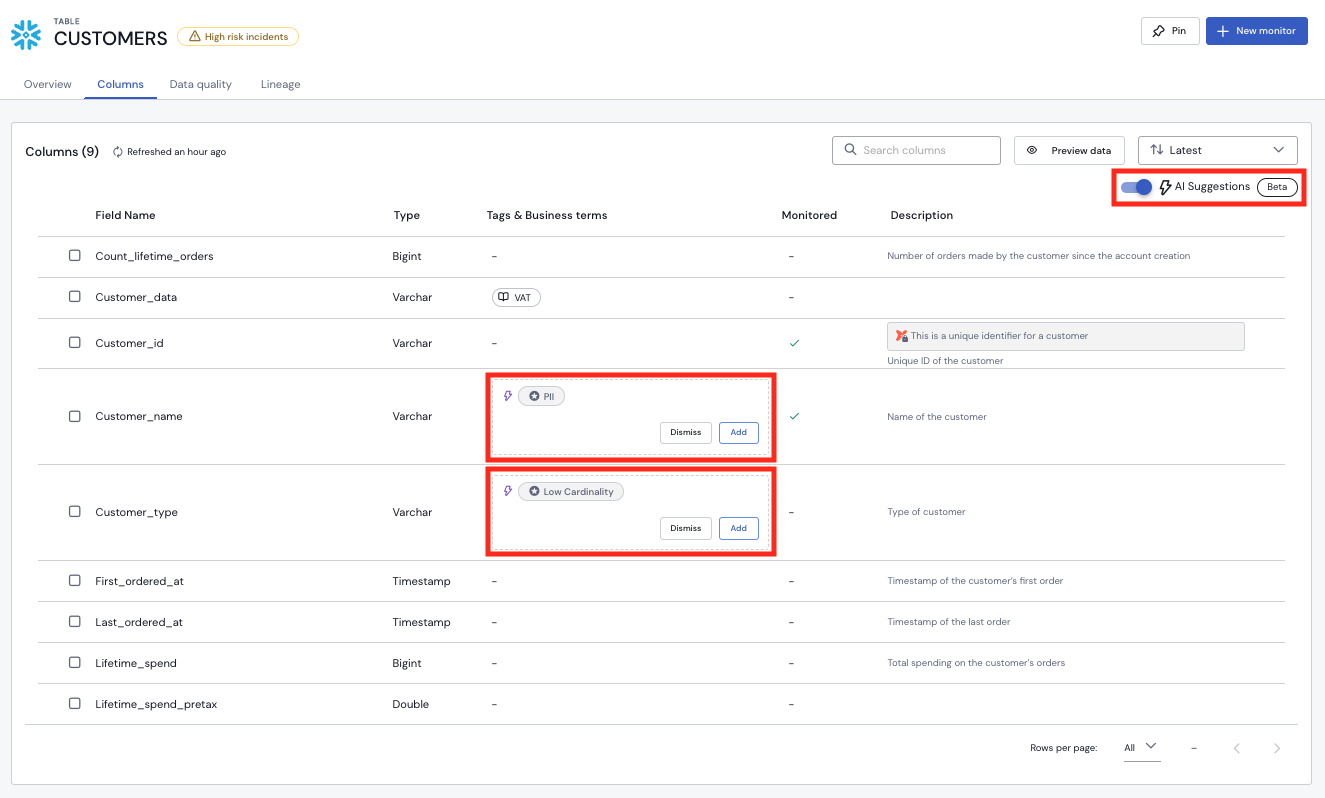Add the suggested PII tag

click(738, 432)
